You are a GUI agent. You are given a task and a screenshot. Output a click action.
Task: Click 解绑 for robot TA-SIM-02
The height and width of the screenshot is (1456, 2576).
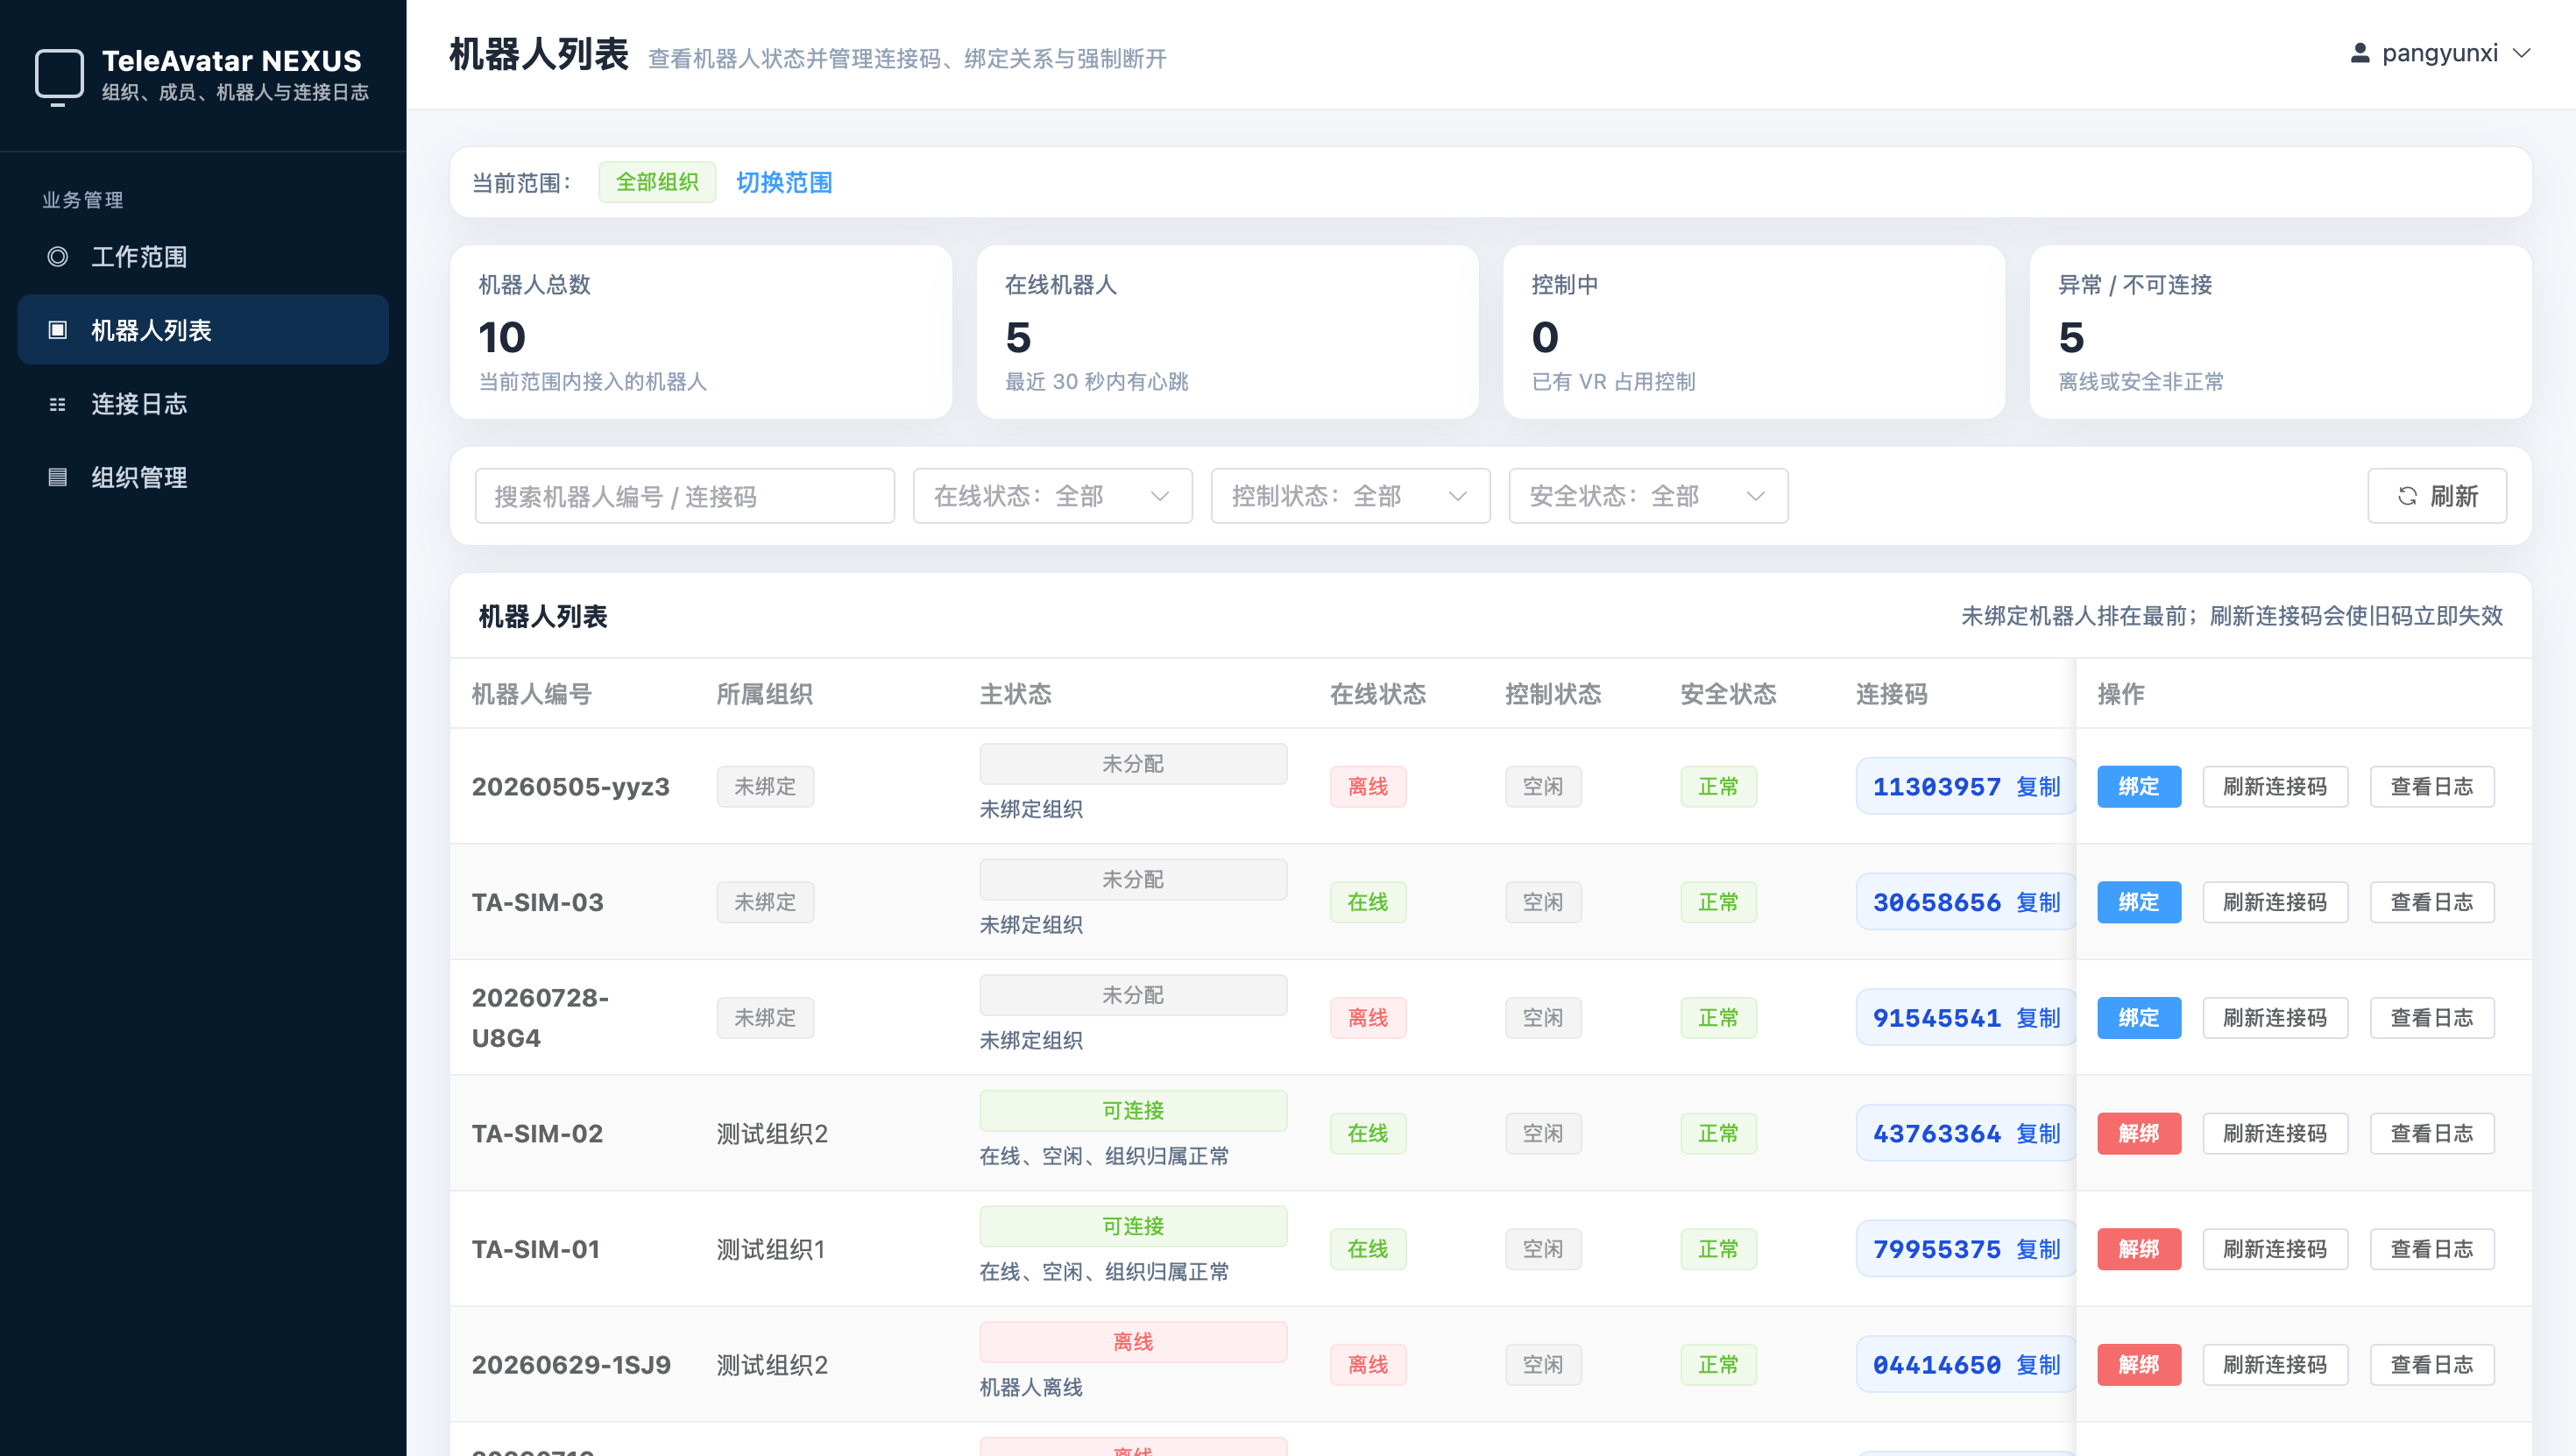[x=2138, y=1134]
